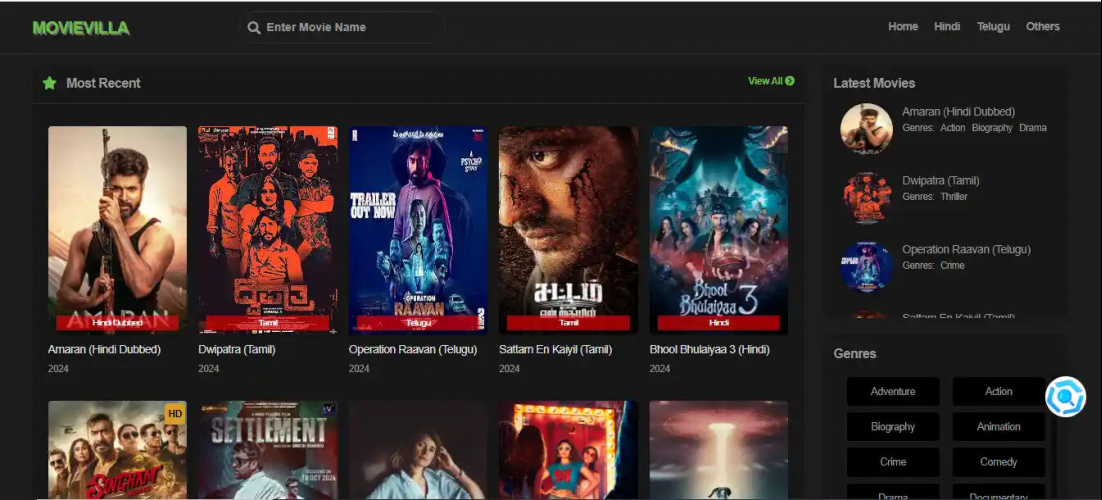Click the Singham poster with HD badge
The height and width of the screenshot is (500, 1102).
[117, 450]
